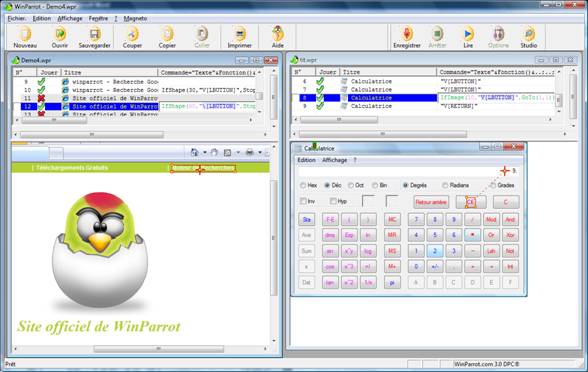Open the Aide help icon
This screenshot has height=372, width=588.
coord(278,34)
